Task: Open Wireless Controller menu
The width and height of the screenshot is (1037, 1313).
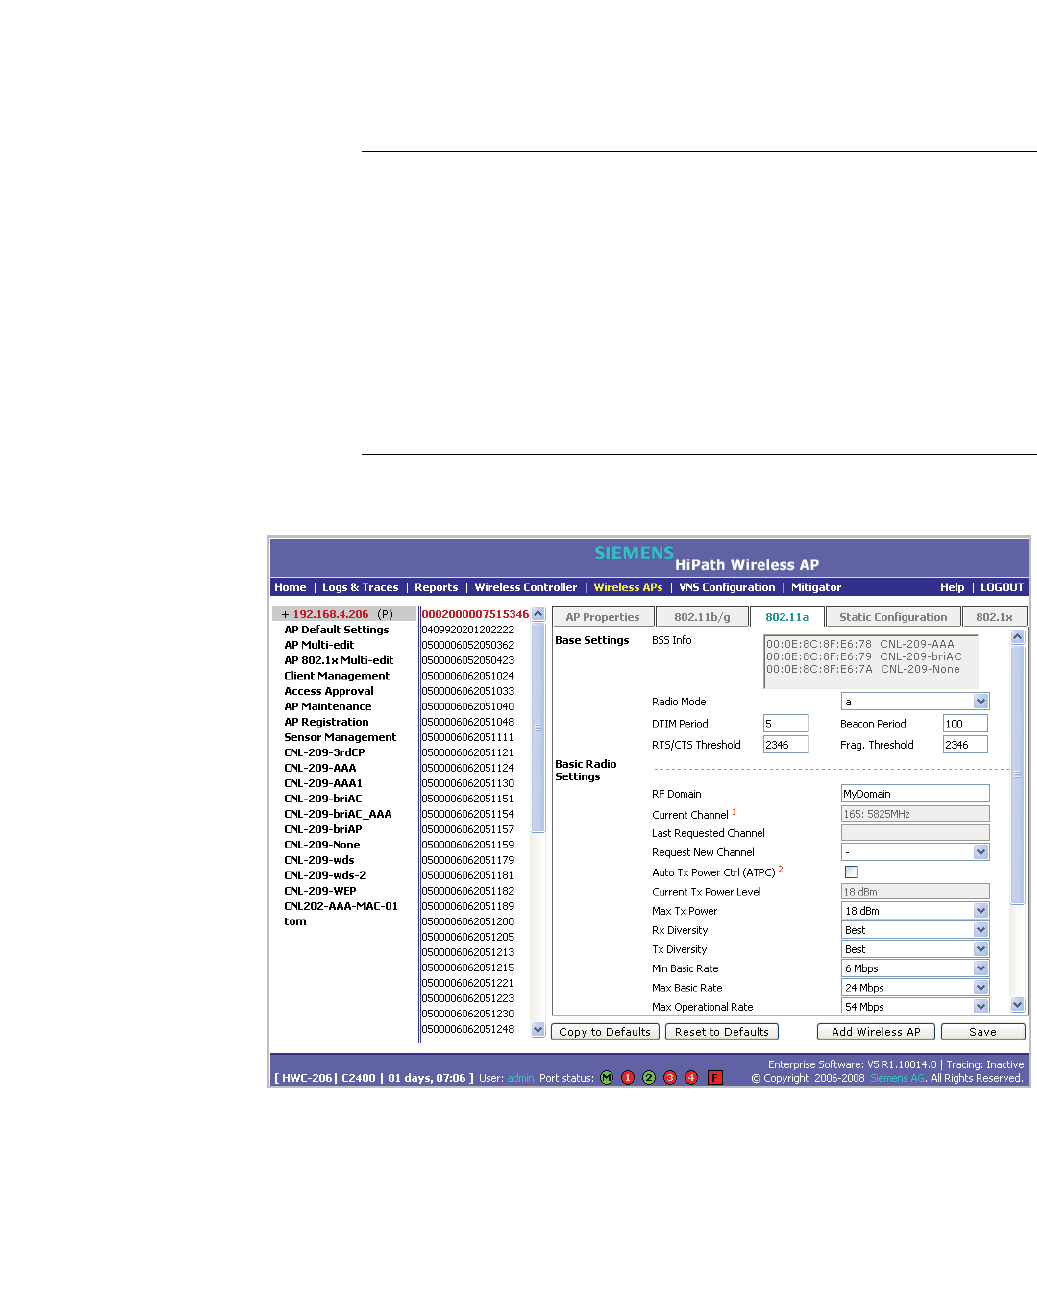Action: pyautogui.click(x=526, y=587)
